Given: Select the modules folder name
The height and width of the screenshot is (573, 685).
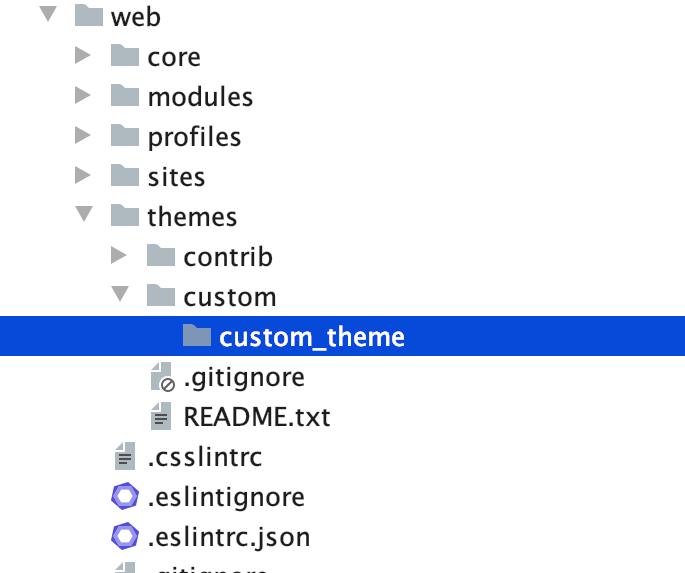Looking at the screenshot, I should [200, 97].
